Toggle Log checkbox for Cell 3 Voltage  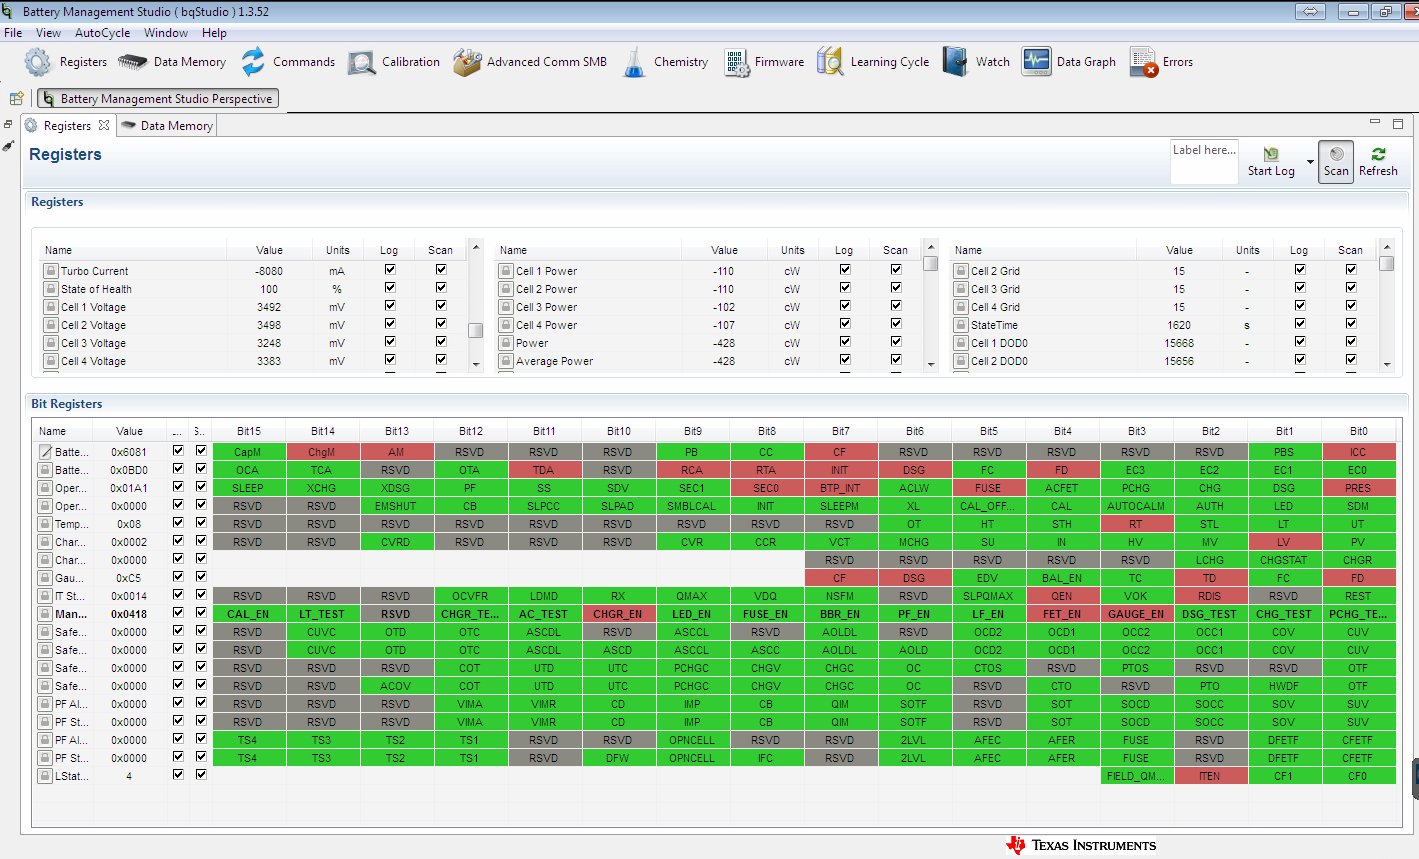pos(390,341)
